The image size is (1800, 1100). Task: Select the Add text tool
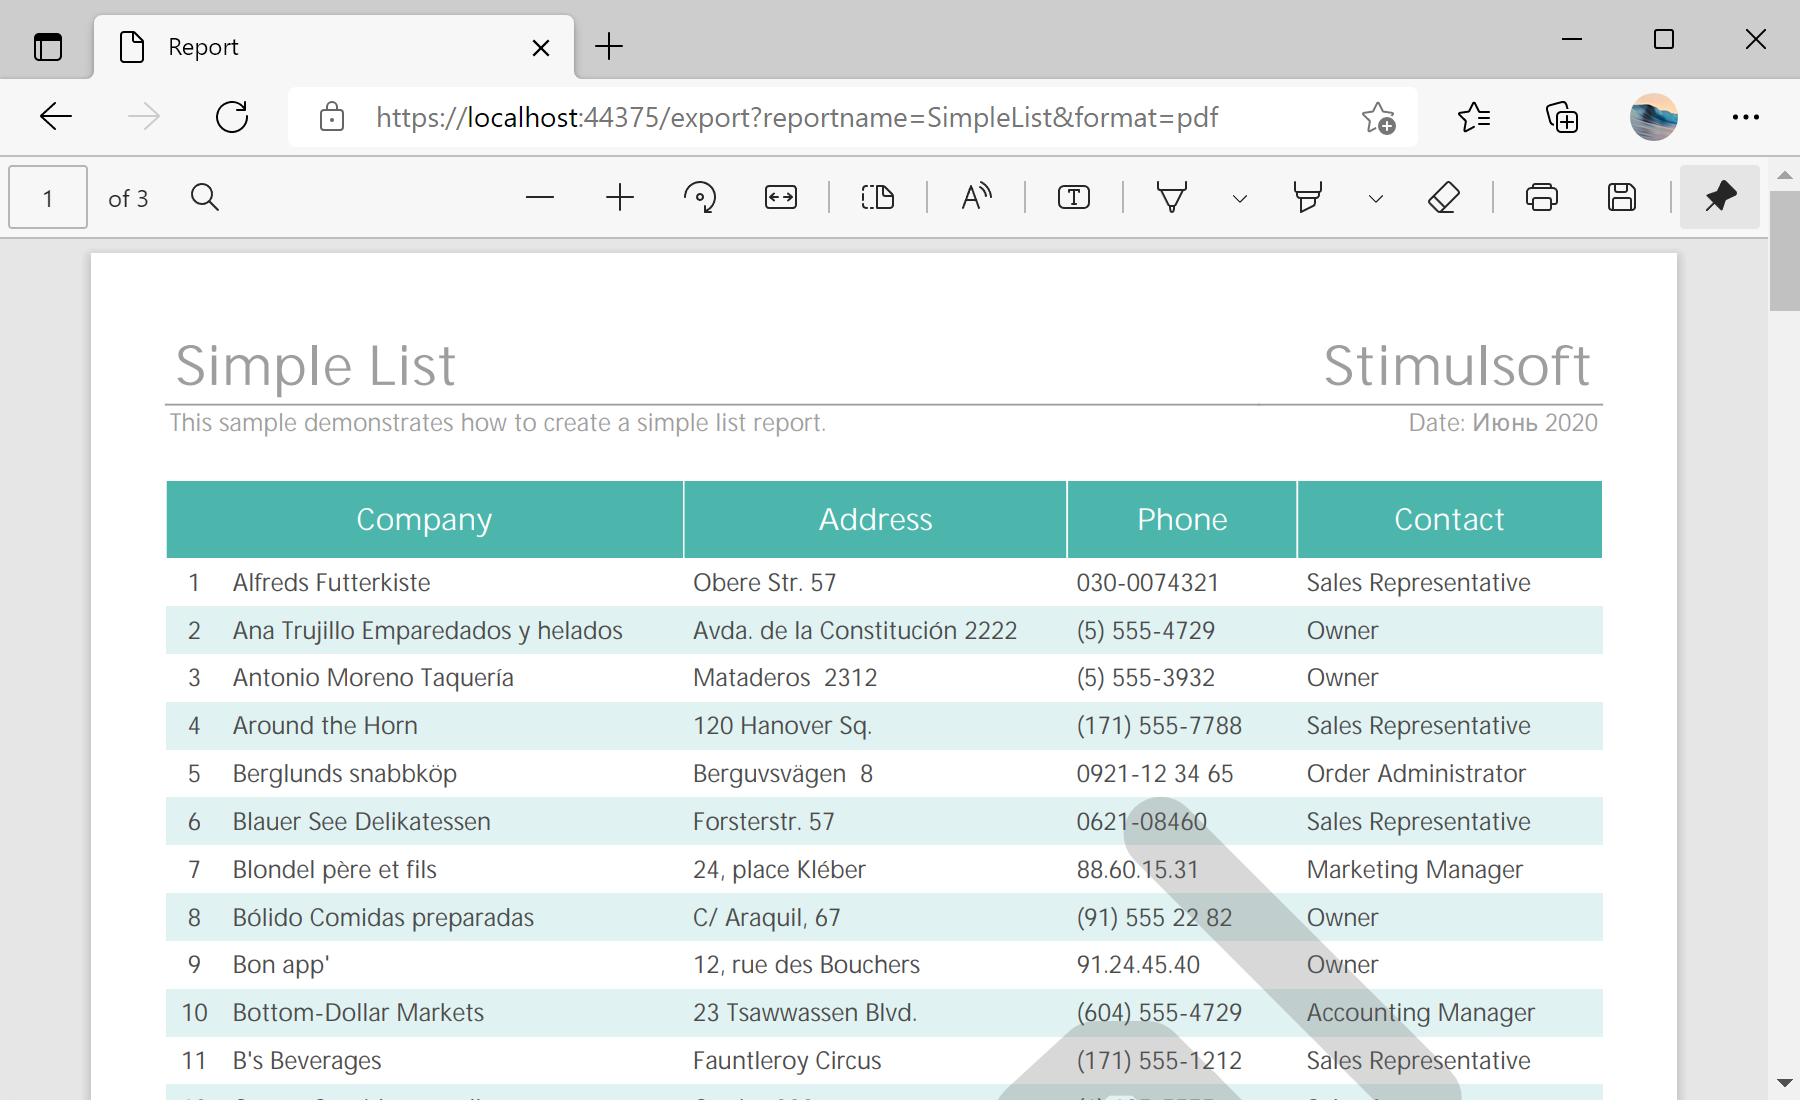[x=1074, y=197]
